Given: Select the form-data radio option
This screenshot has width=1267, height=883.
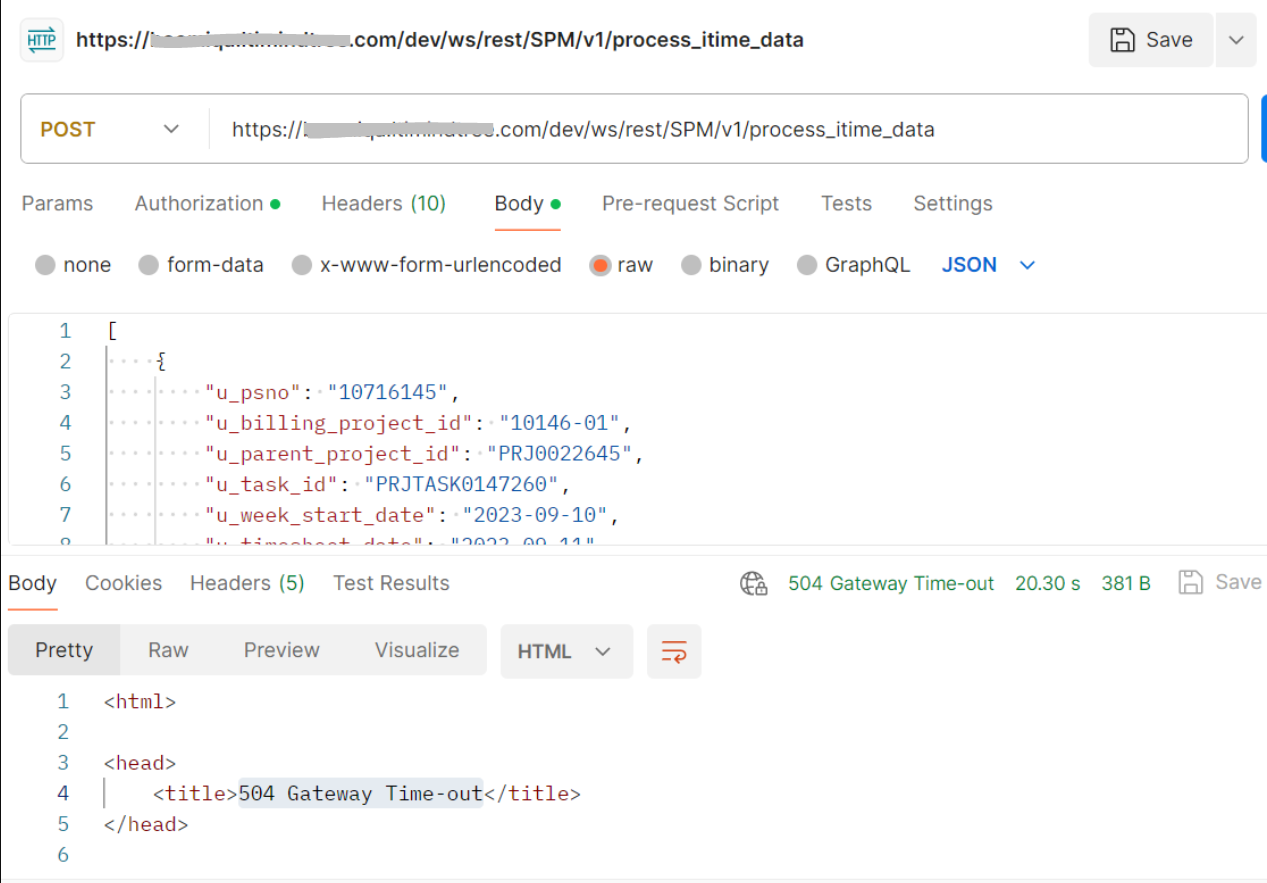Looking at the screenshot, I should [x=149, y=265].
